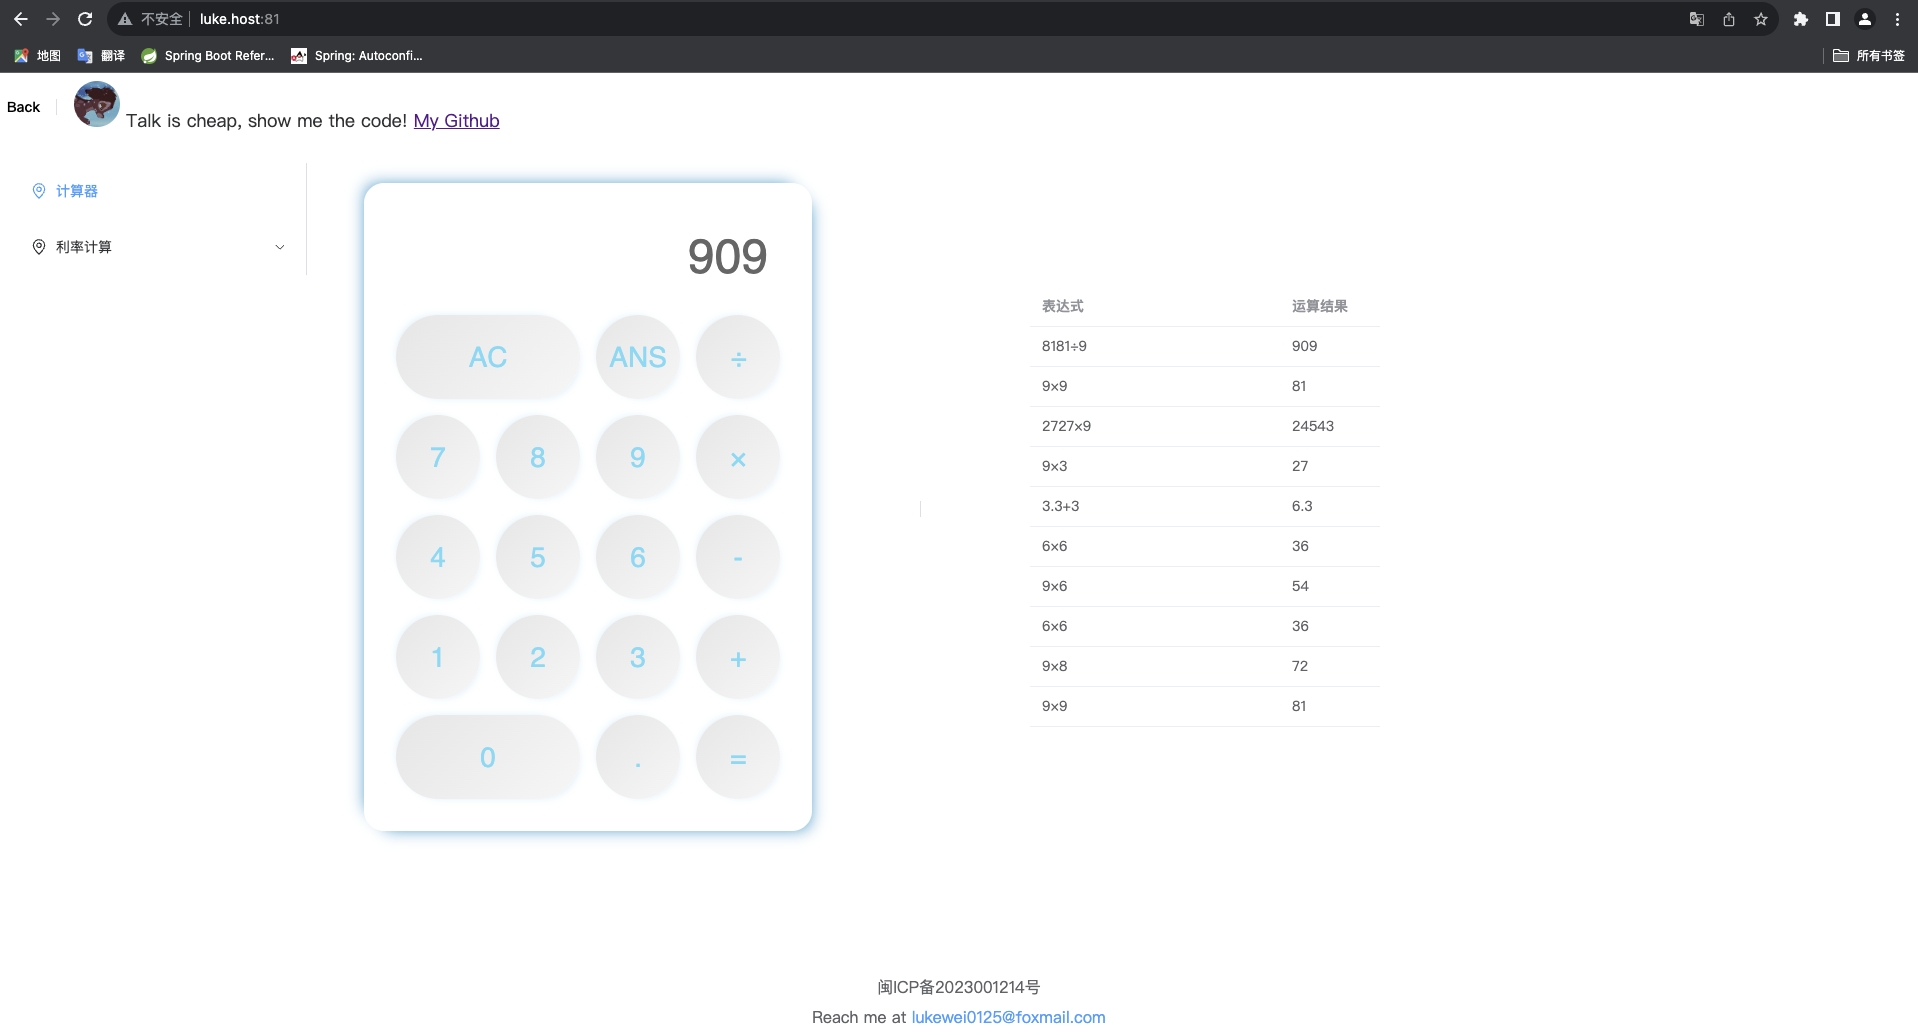The width and height of the screenshot is (1918, 1035).
Task: Bookmark this page with star icon
Action: click(x=1761, y=19)
